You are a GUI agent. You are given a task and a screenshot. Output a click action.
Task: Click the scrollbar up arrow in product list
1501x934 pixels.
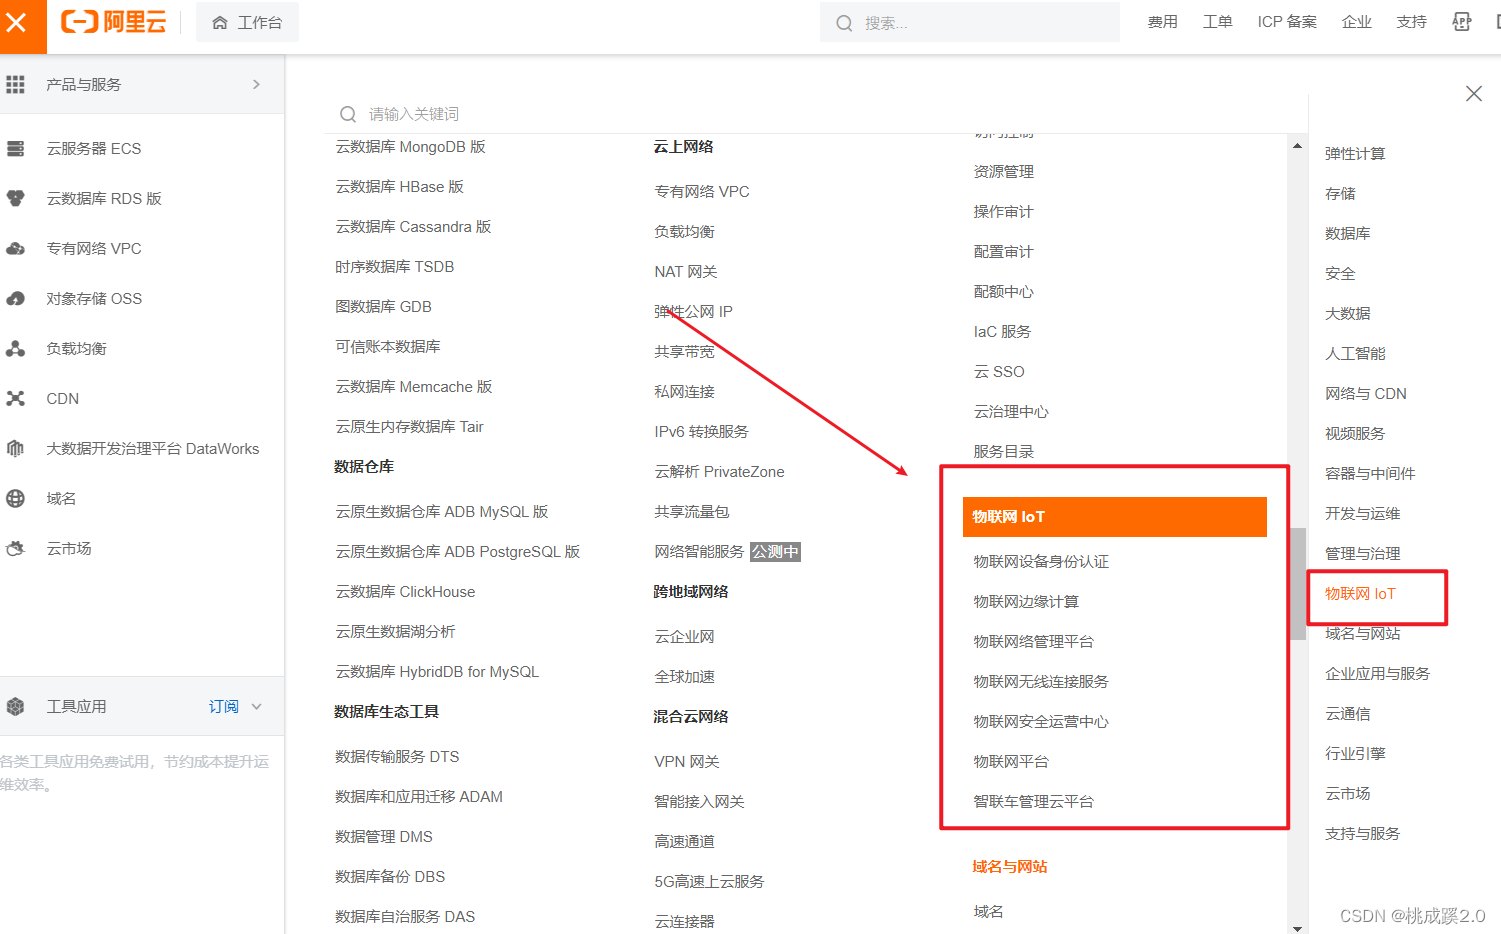[1297, 146]
